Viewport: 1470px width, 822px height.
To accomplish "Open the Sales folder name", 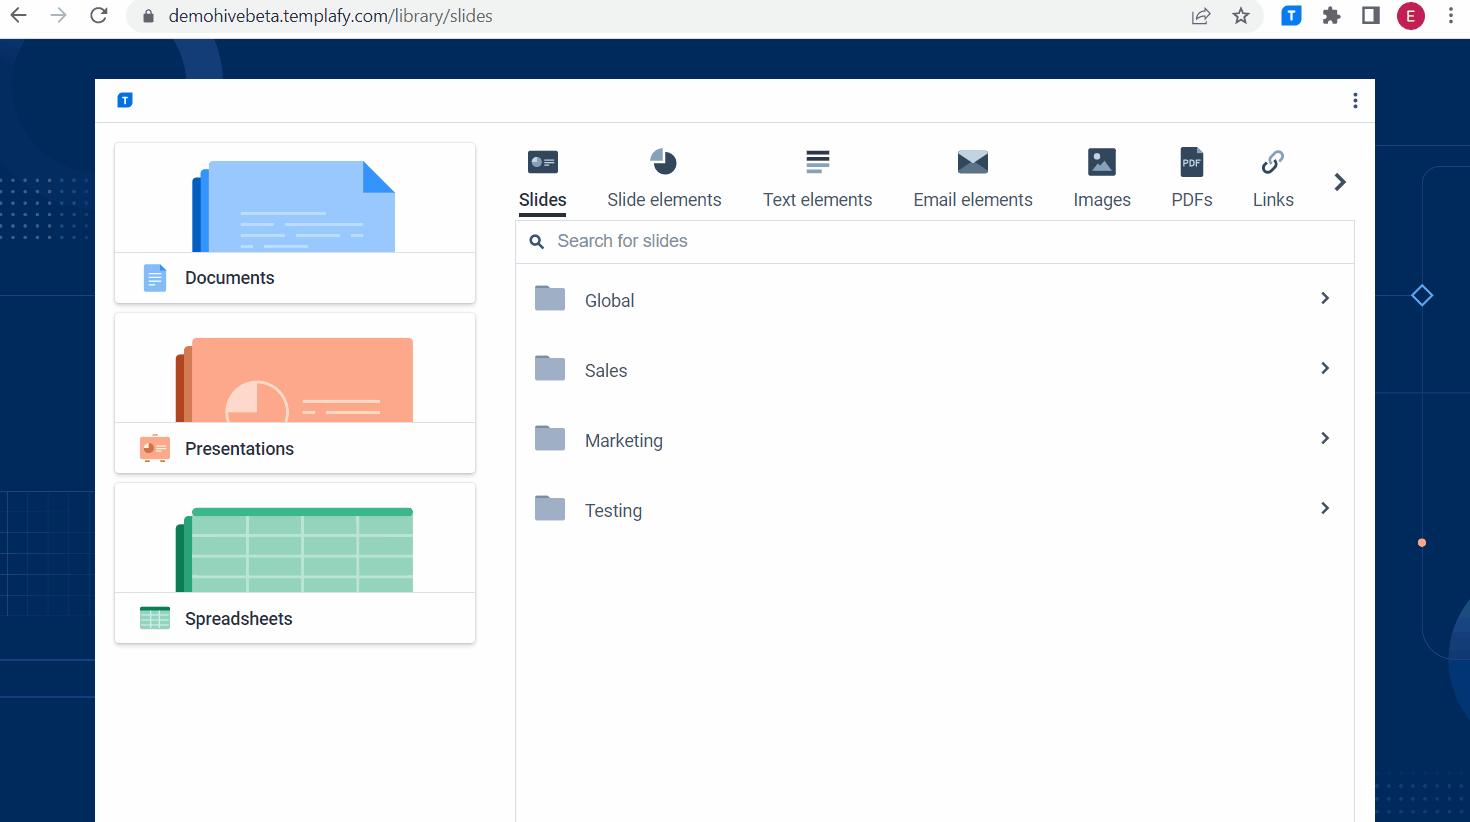I will pyautogui.click(x=606, y=371).
